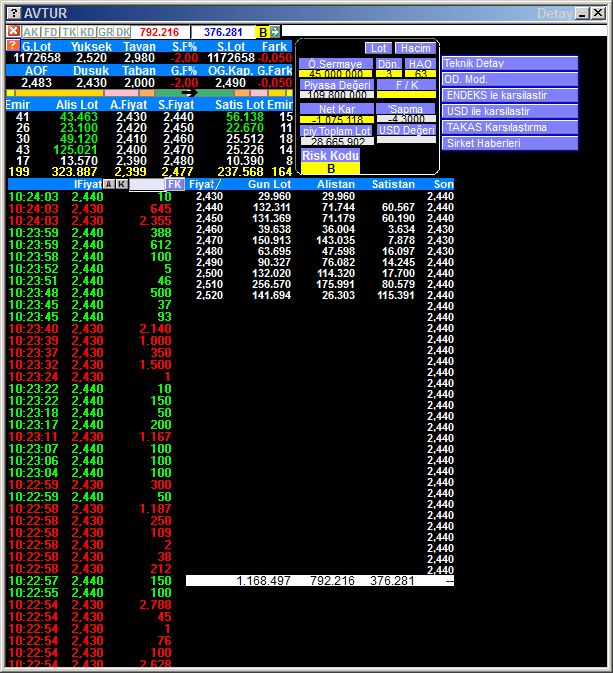The image size is (613, 673).
Task: Select the GR toolbar button
Action: pos(105,32)
